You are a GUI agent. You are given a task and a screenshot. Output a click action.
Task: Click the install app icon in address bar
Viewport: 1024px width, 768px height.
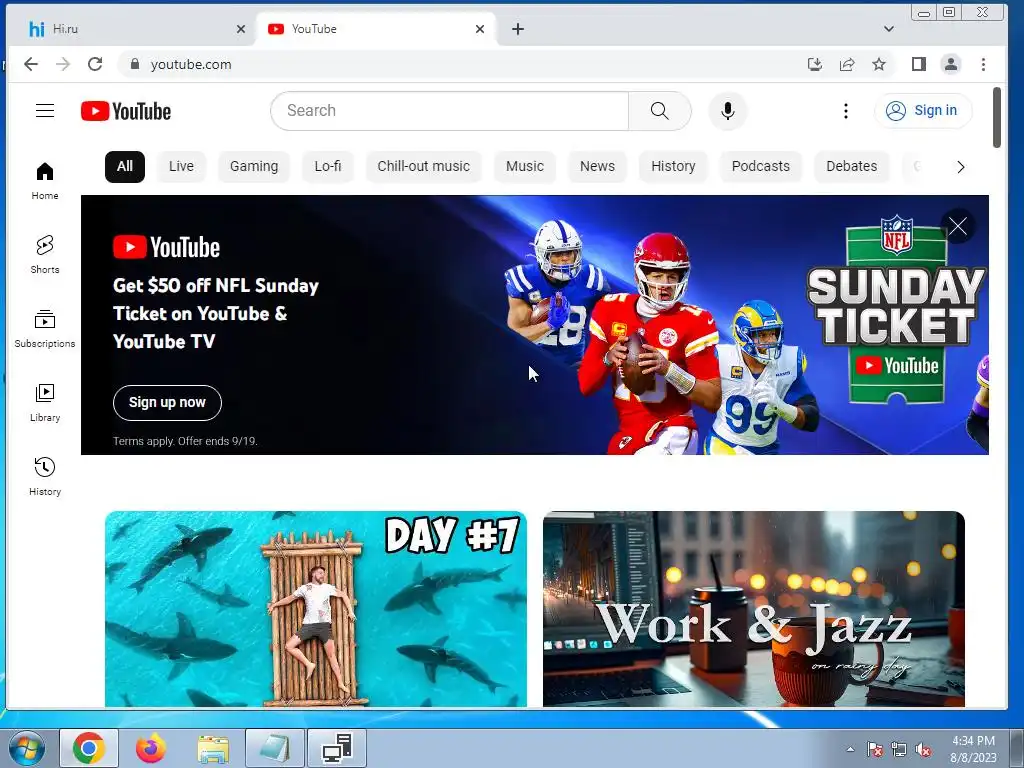pos(814,64)
